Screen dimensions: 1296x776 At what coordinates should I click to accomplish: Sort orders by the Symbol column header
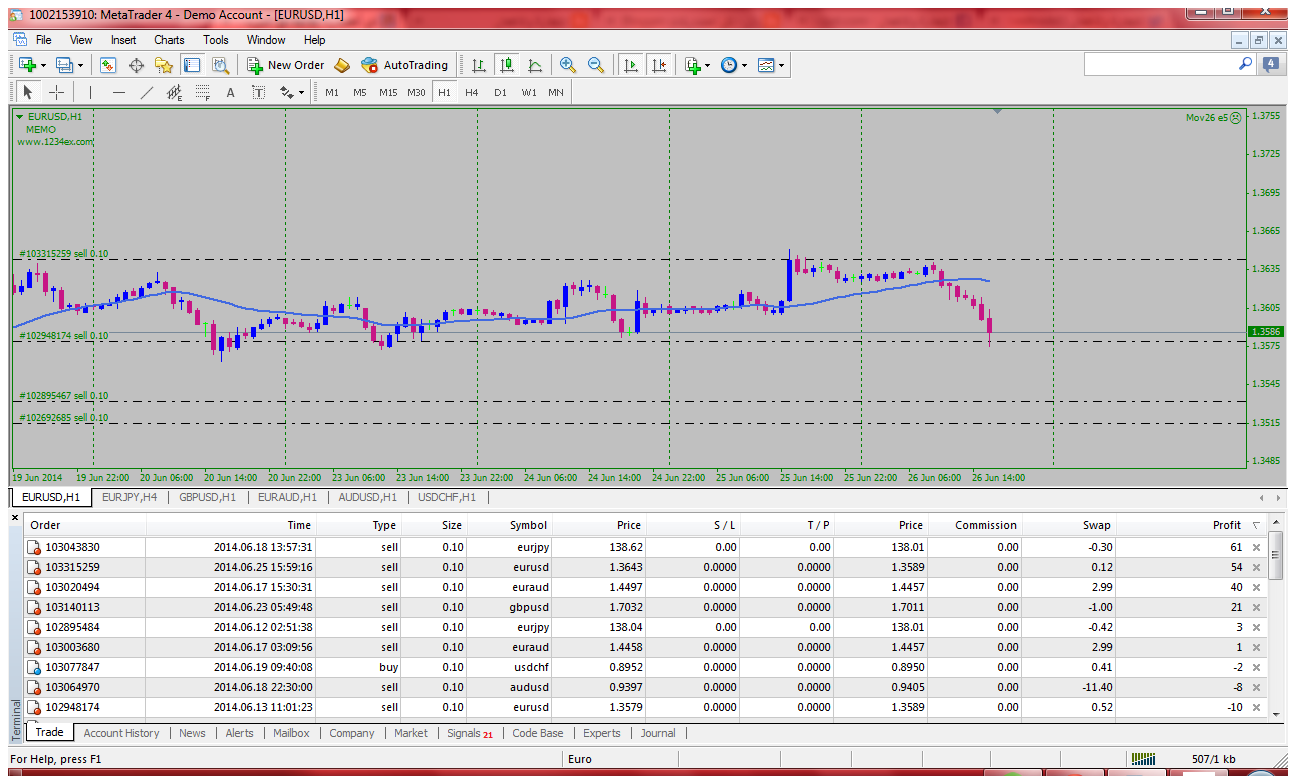click(x=528, y=525)
